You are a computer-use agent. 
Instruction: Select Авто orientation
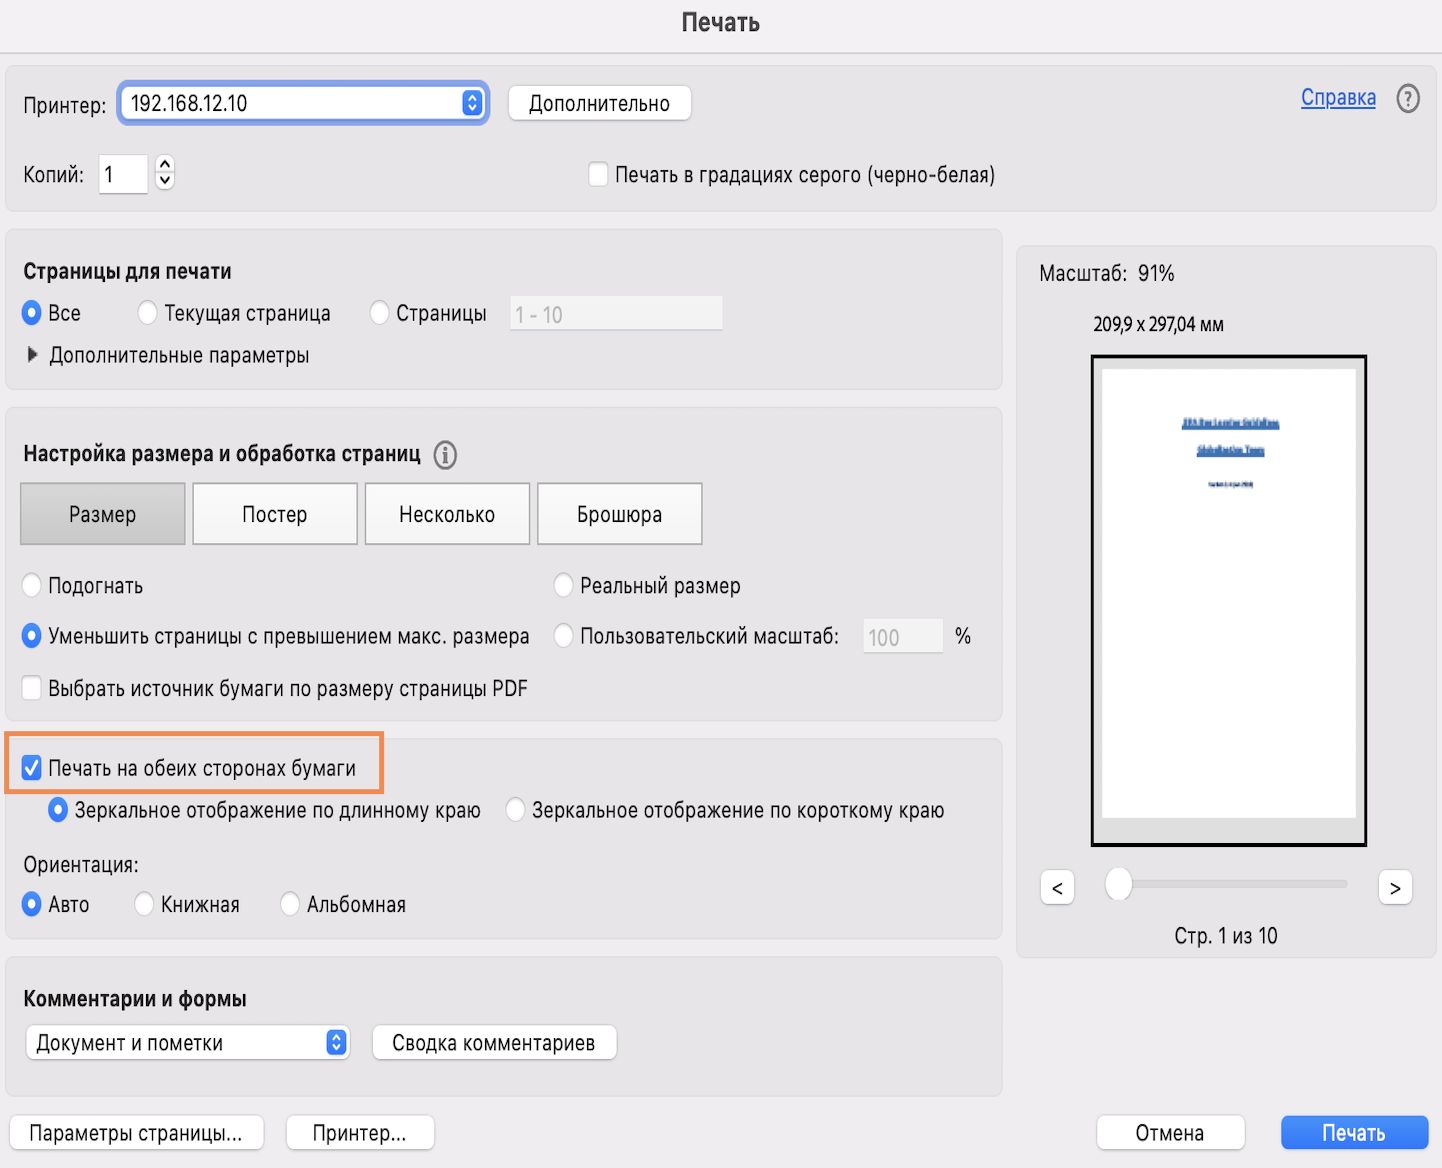point(32,904)
